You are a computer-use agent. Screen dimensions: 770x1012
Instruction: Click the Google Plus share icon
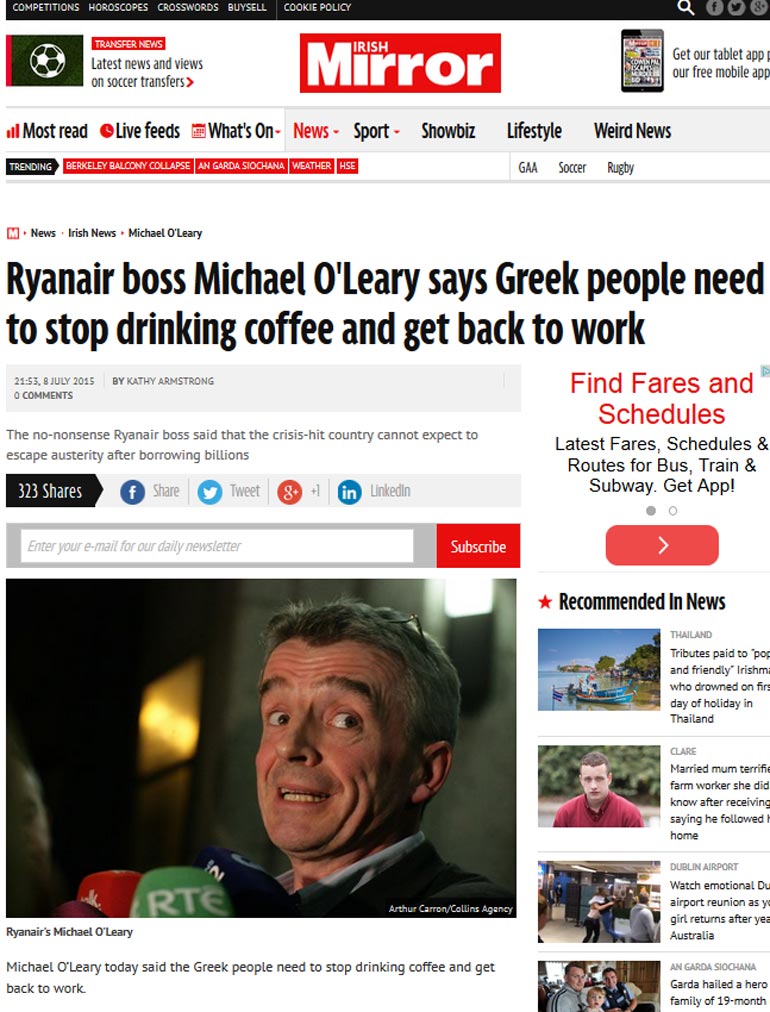point(290,492)
